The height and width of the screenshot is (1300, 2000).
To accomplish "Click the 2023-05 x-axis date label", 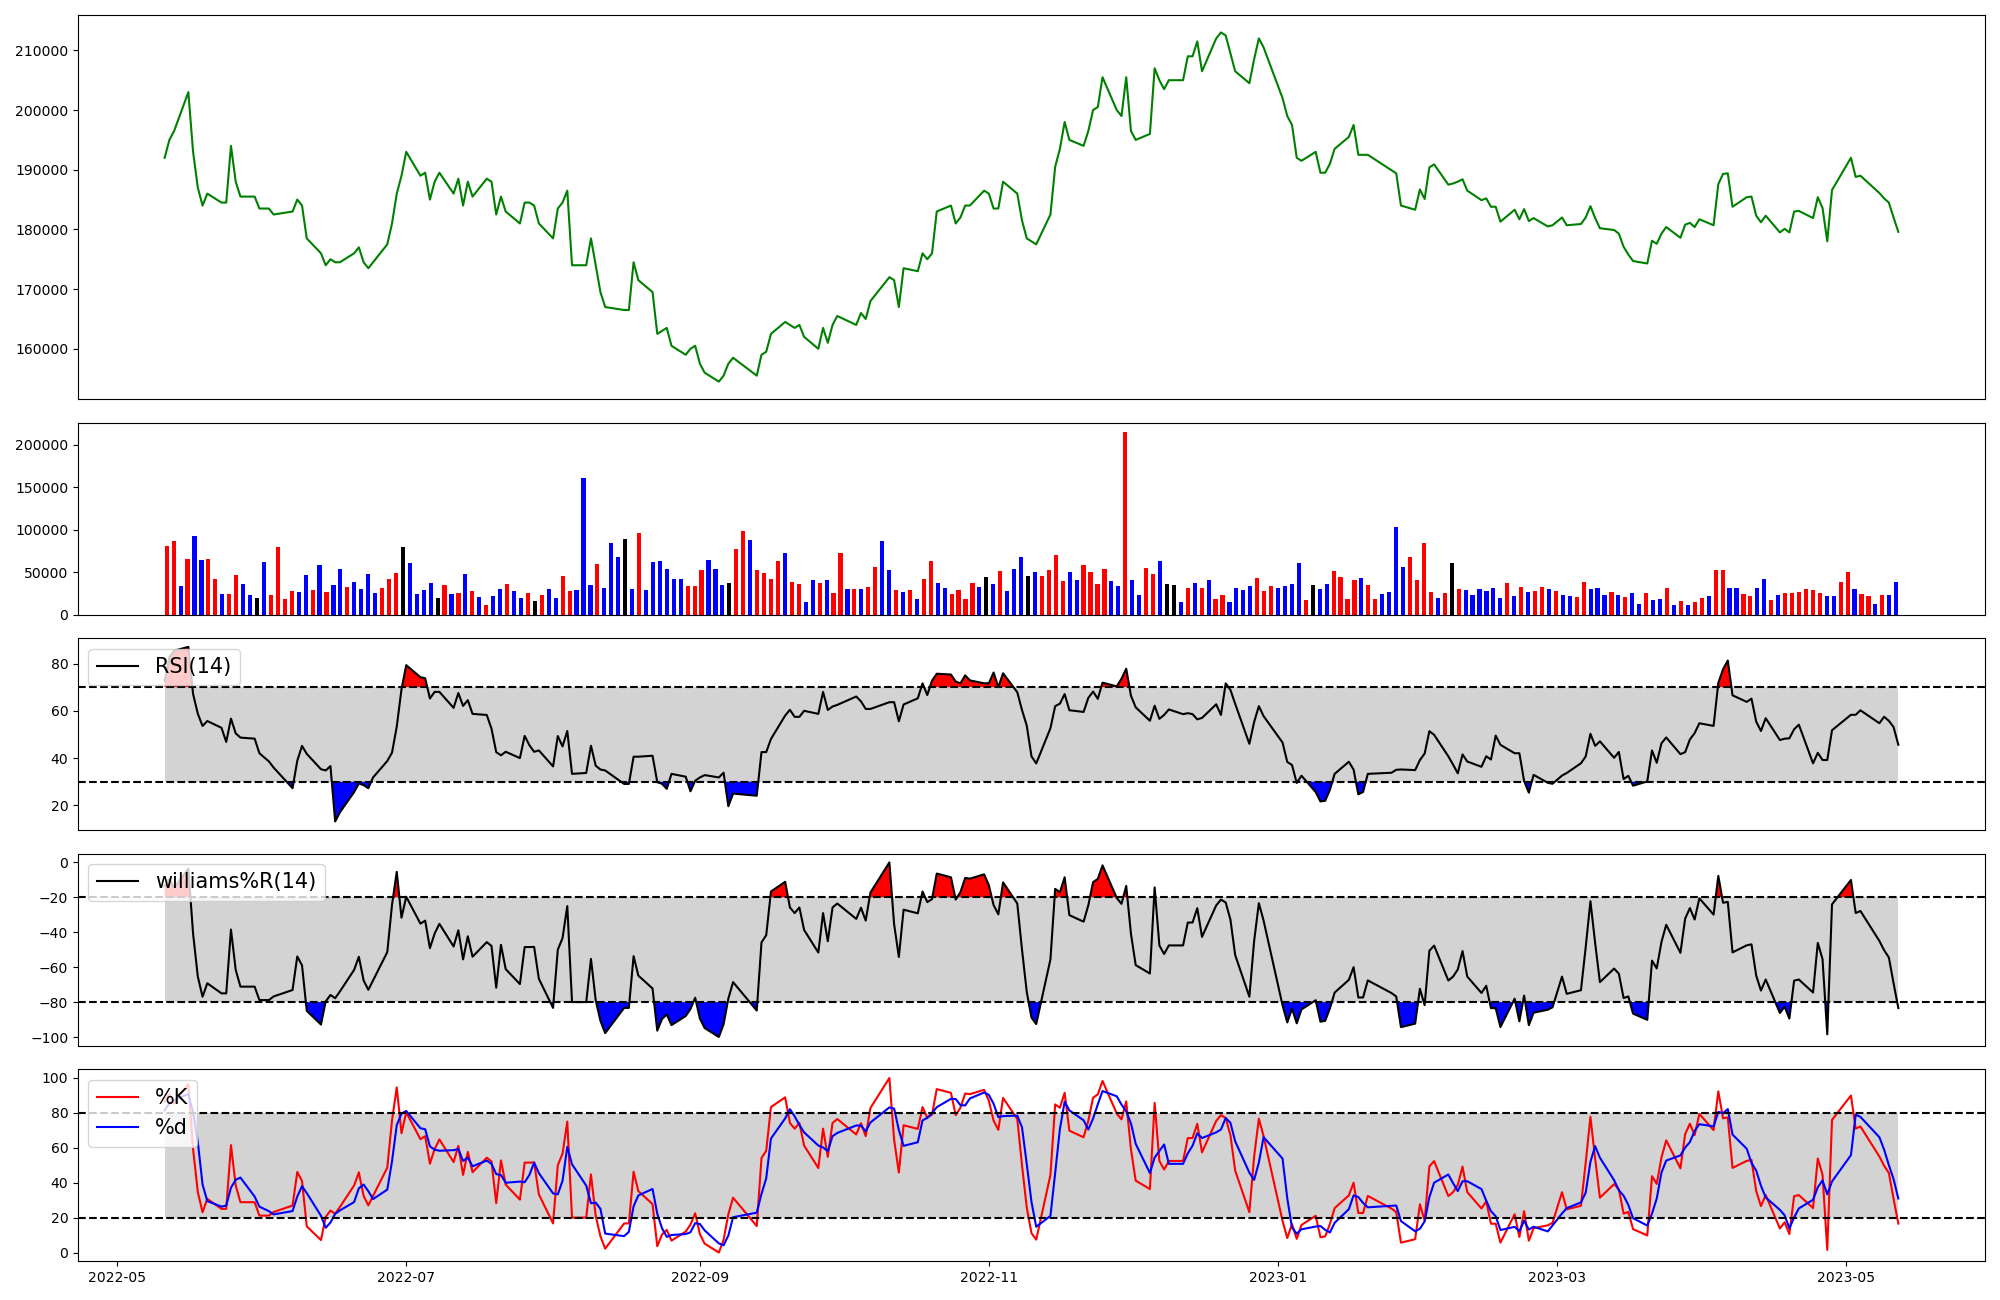I will pos(1846,1277).
